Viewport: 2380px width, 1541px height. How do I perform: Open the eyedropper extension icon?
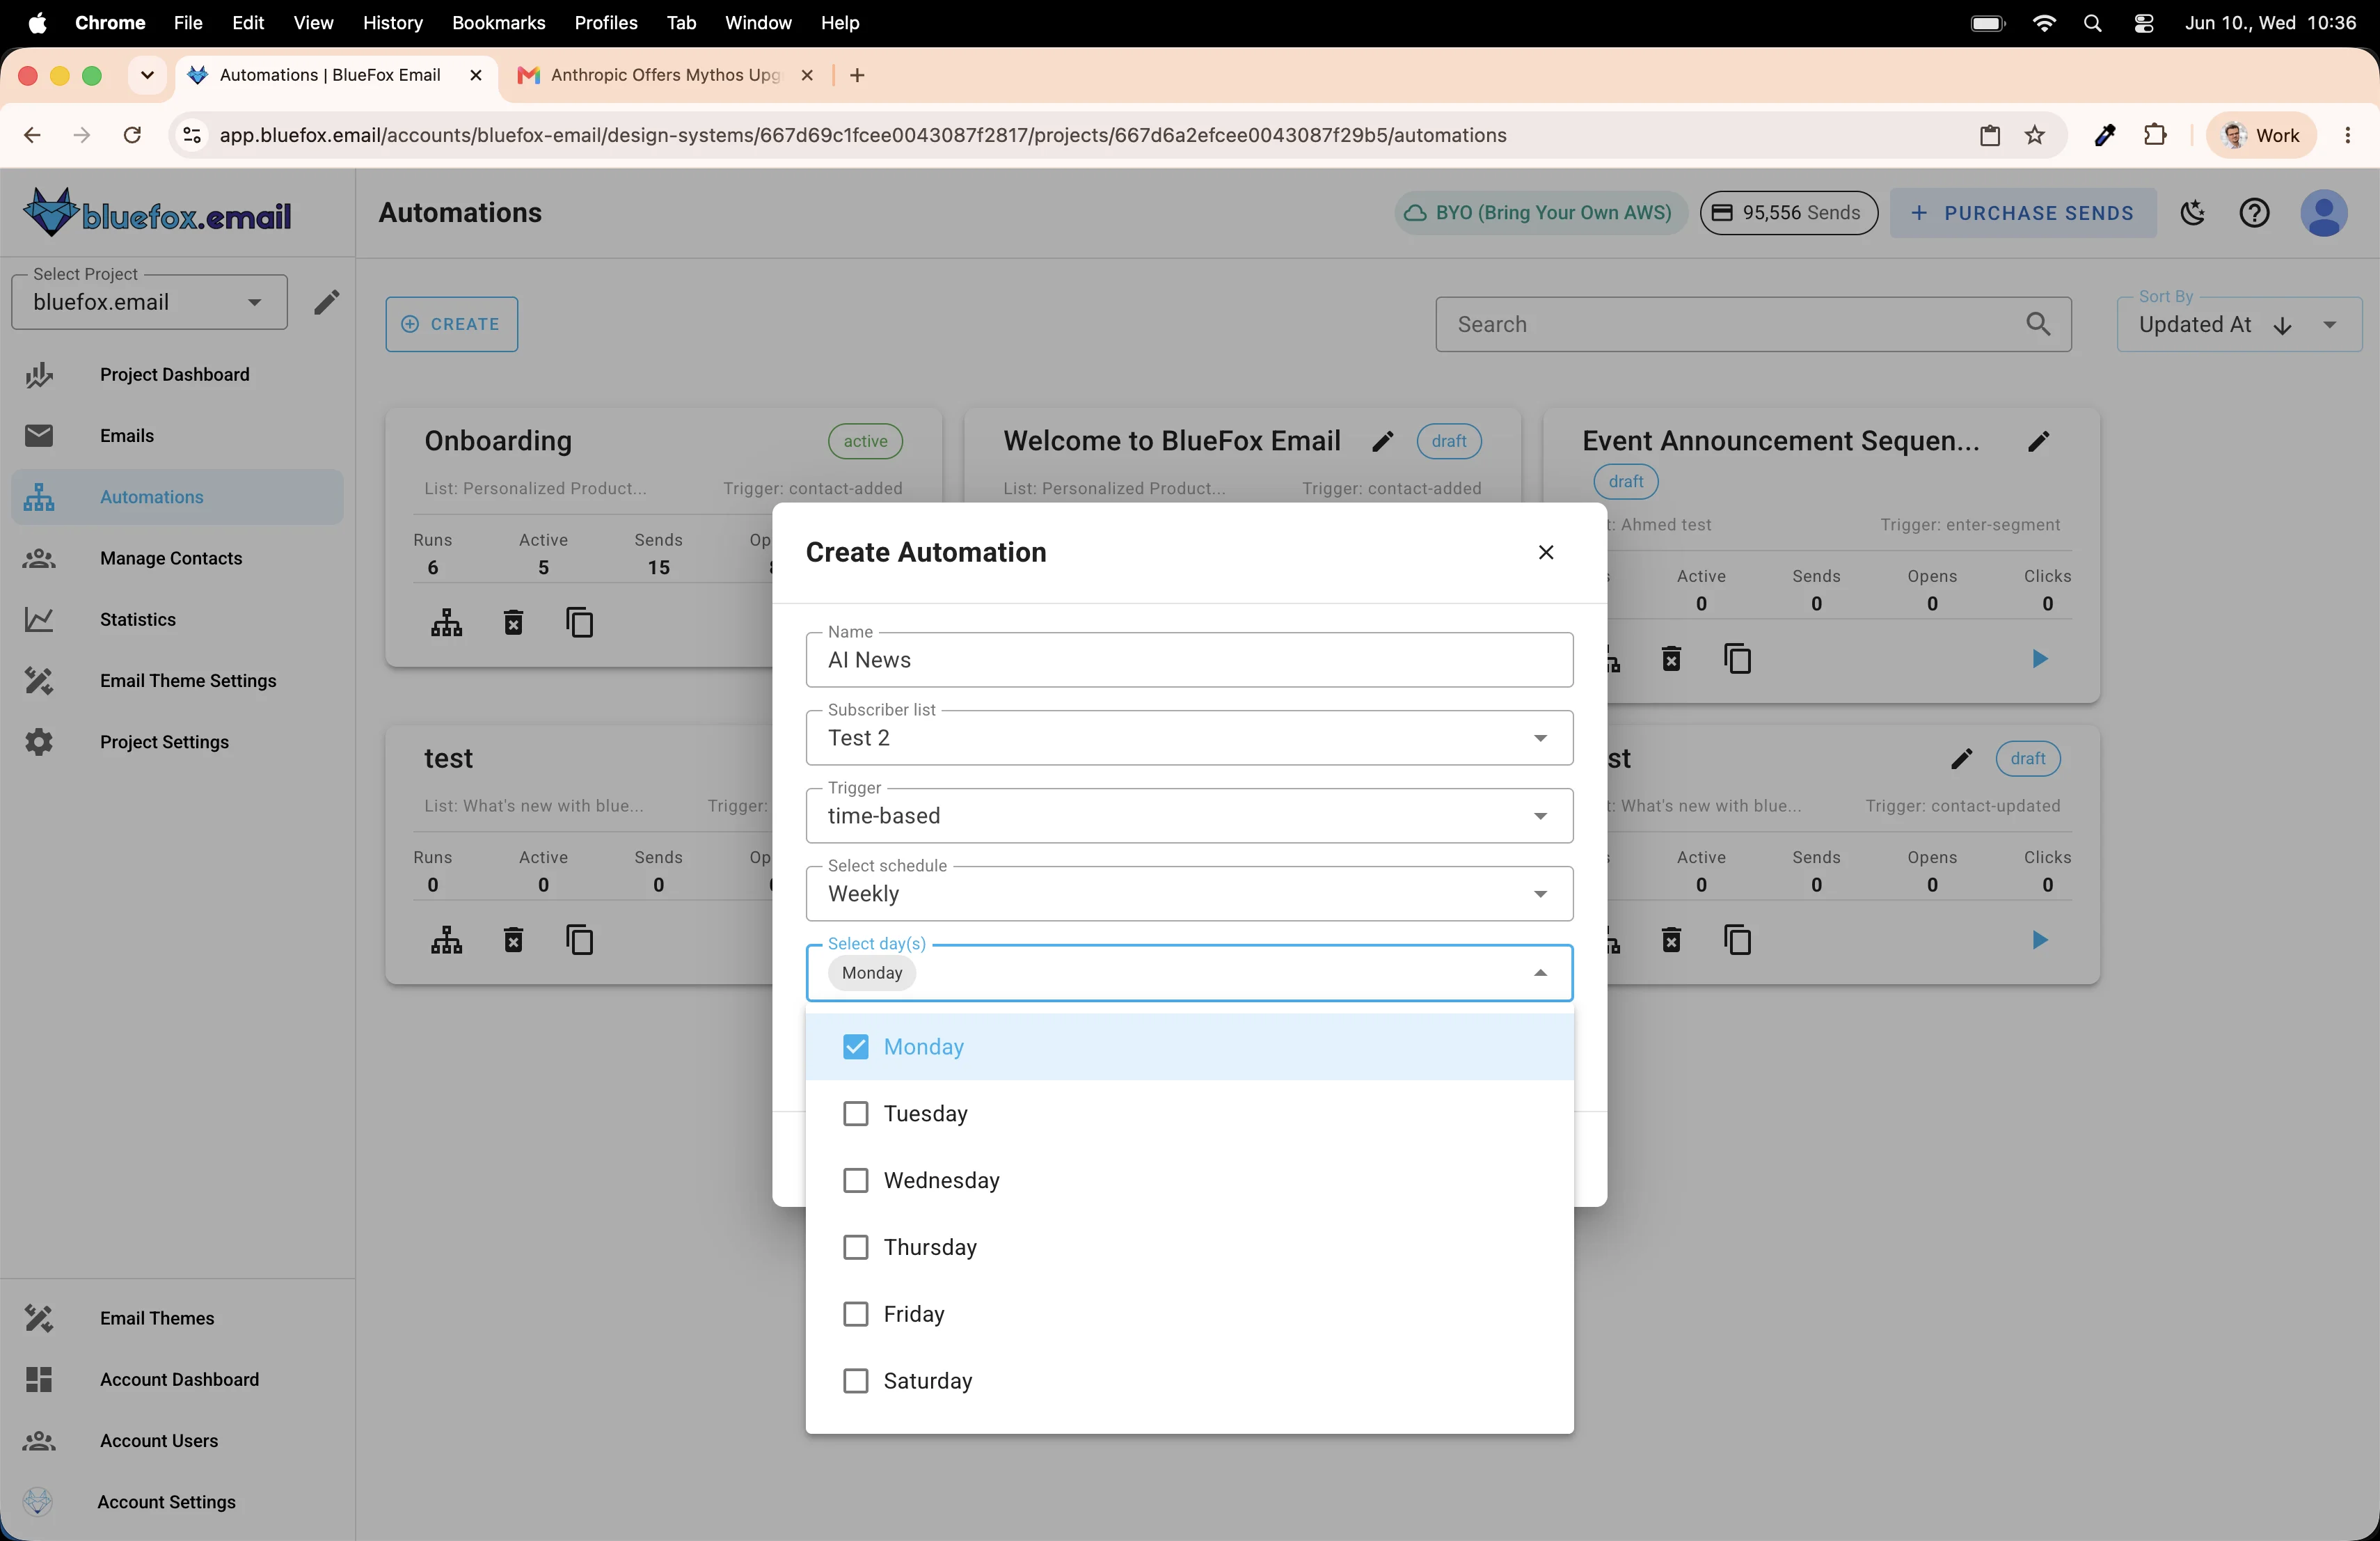pyautogui.click(x=2104, y=135)
